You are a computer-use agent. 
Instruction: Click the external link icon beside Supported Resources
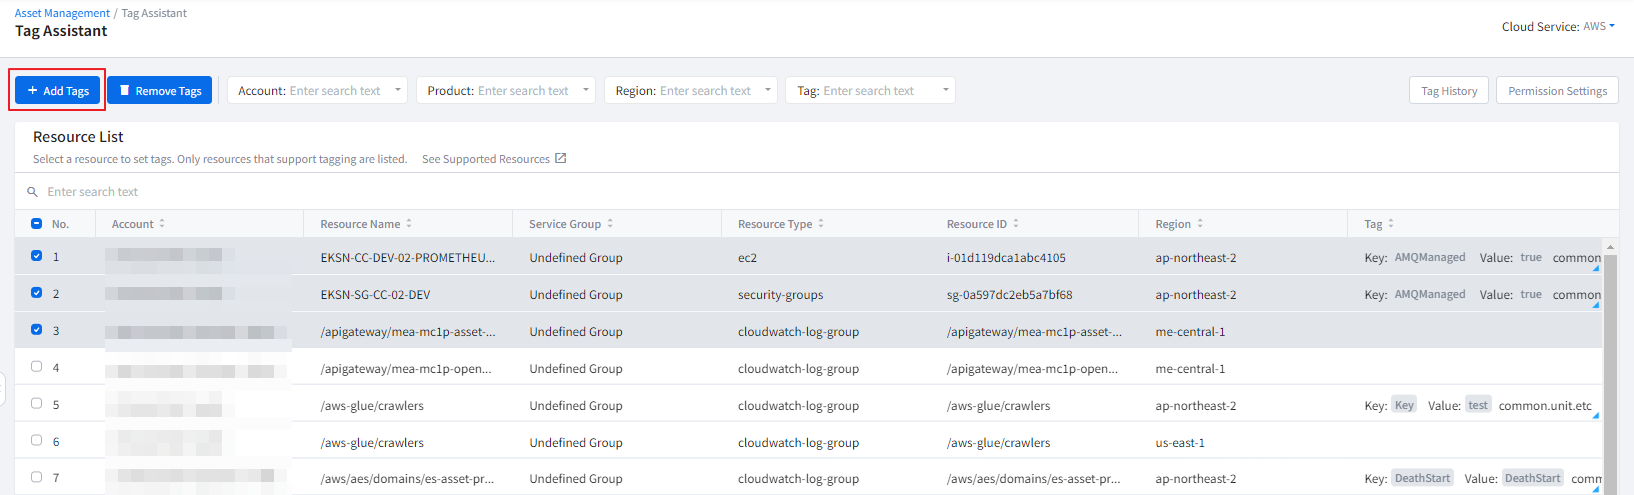pos(561,158)
